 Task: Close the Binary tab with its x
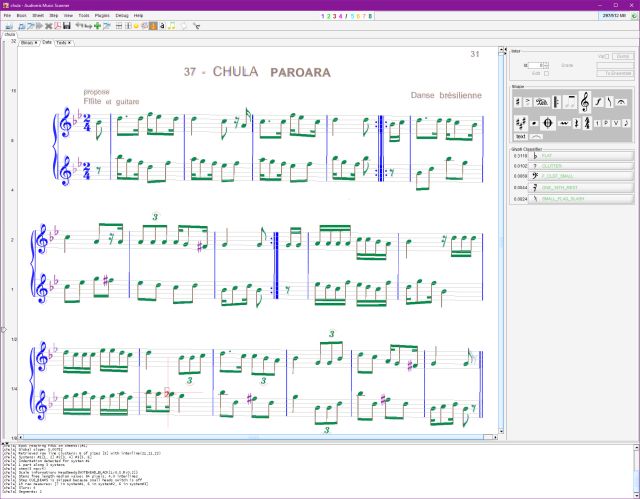pyautogui.click(x=36, y=42)
